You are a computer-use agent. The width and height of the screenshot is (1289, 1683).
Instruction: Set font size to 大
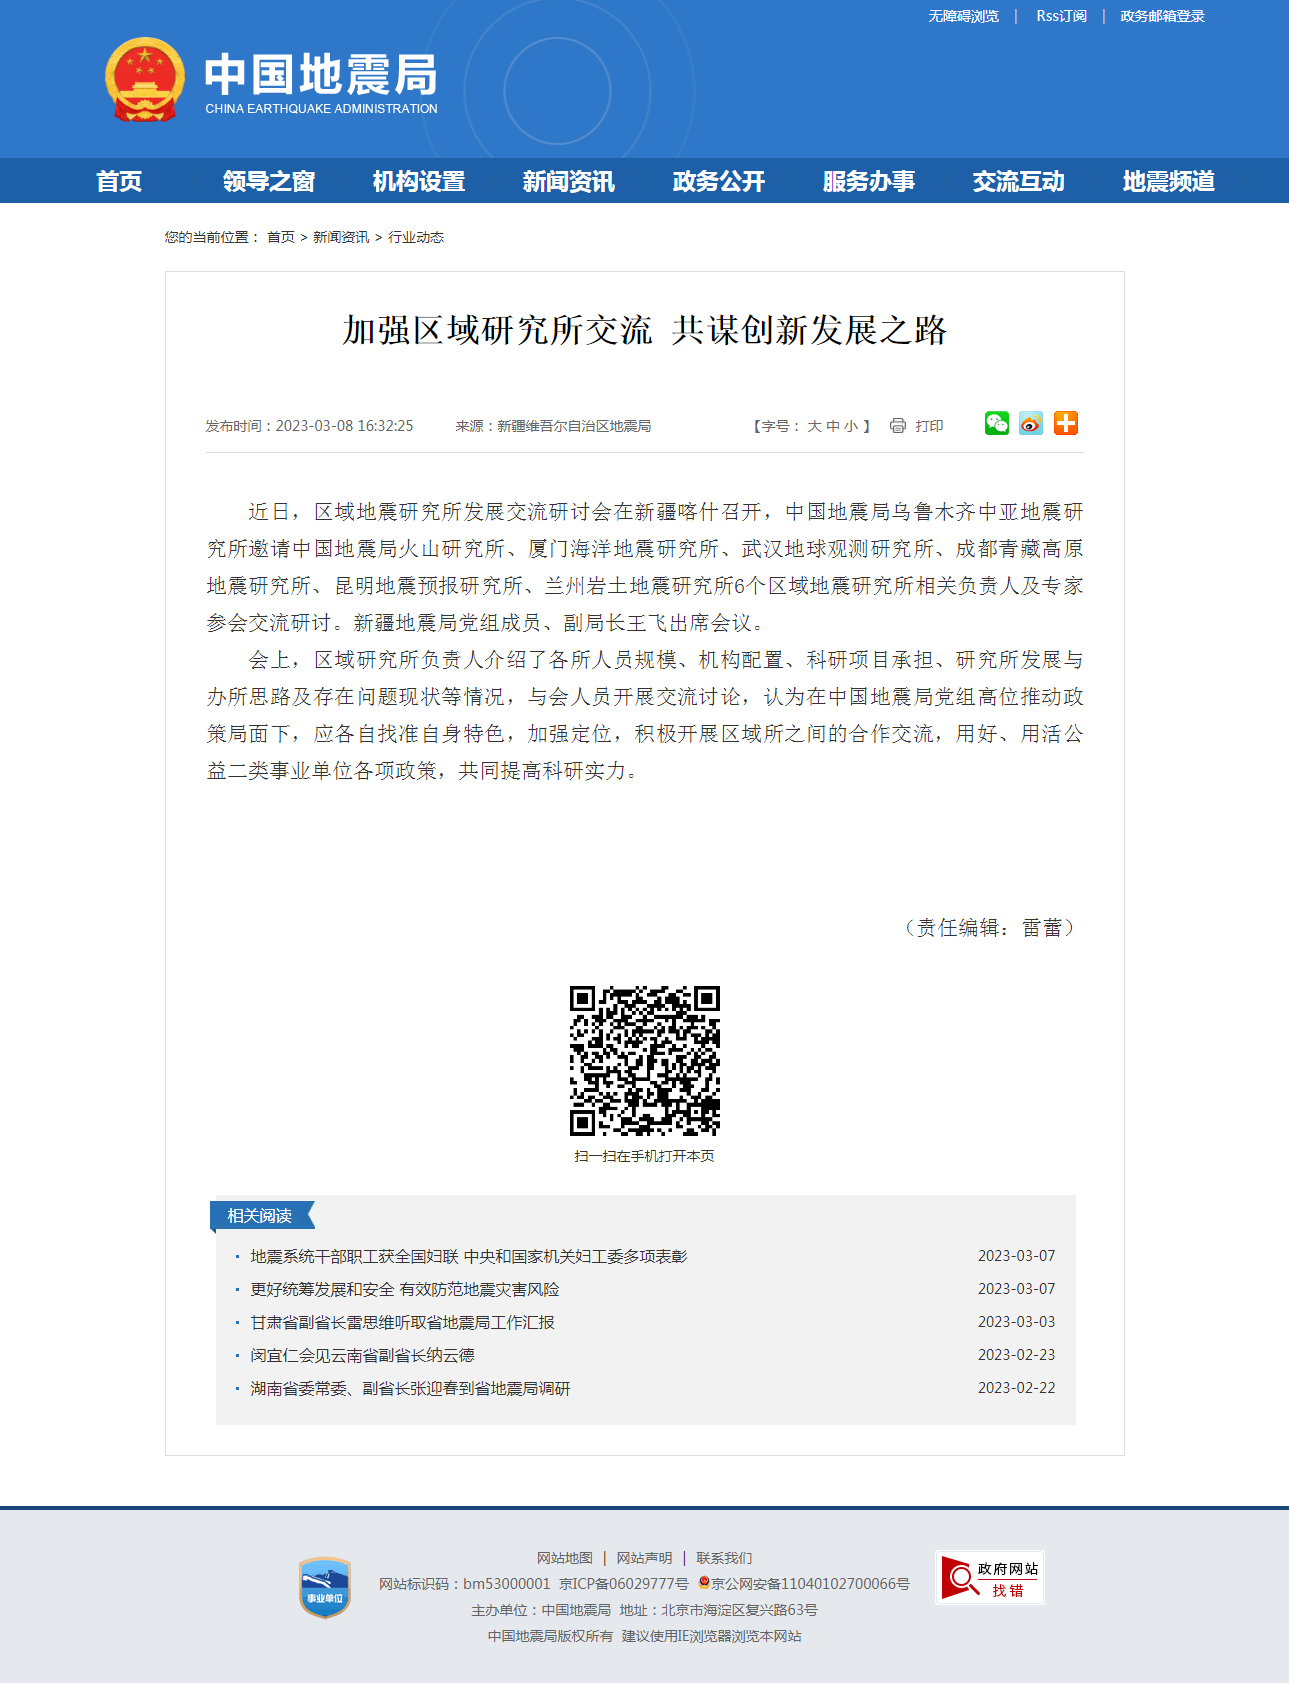[814, 426]
